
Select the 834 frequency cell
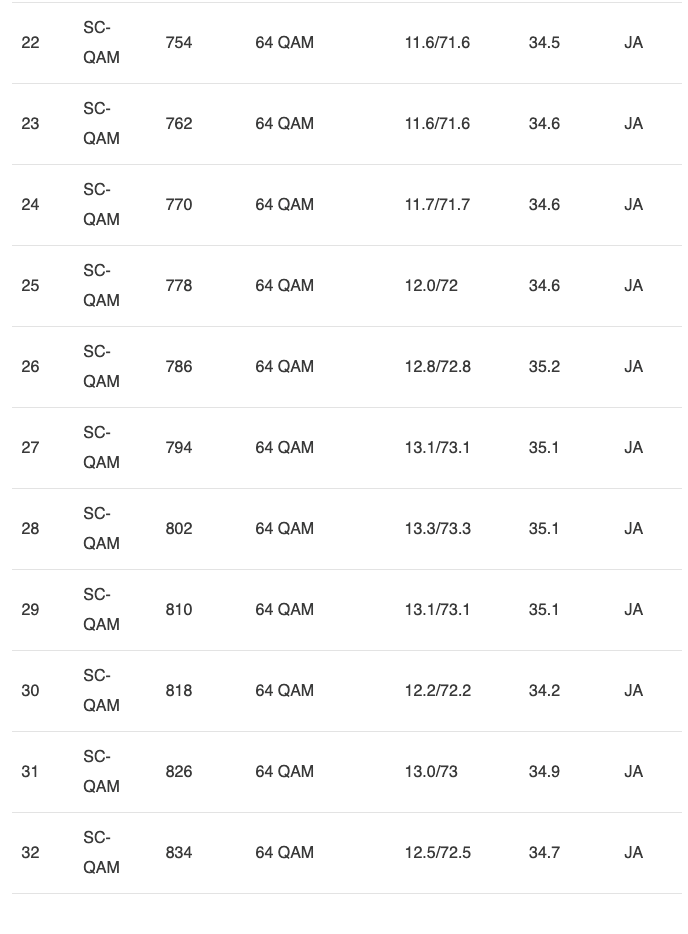(179, 853)
